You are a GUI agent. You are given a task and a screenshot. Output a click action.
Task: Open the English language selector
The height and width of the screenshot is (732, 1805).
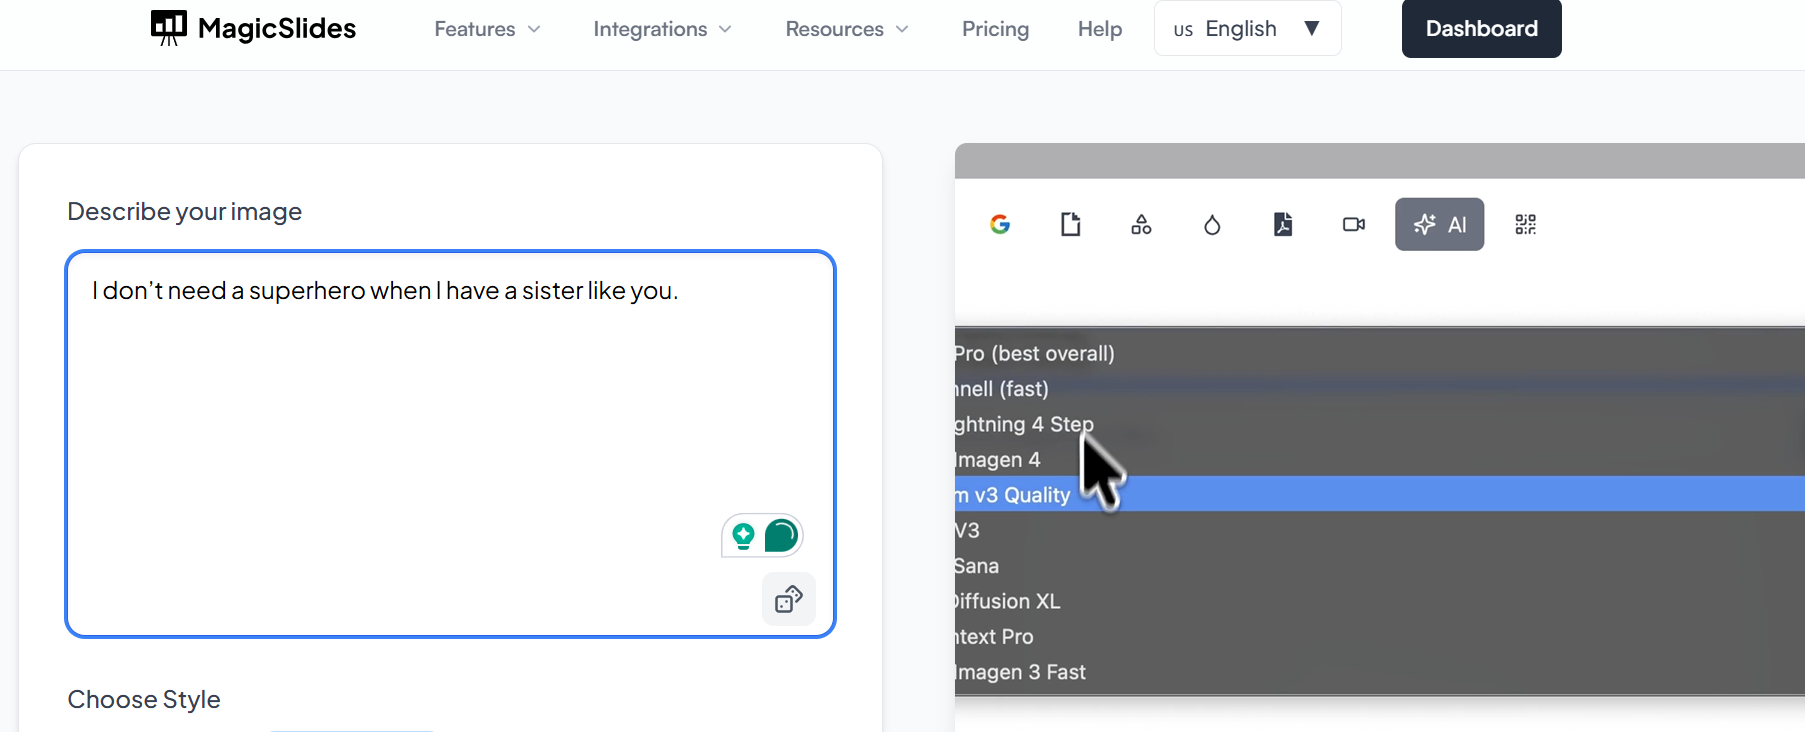(1247, 29)
